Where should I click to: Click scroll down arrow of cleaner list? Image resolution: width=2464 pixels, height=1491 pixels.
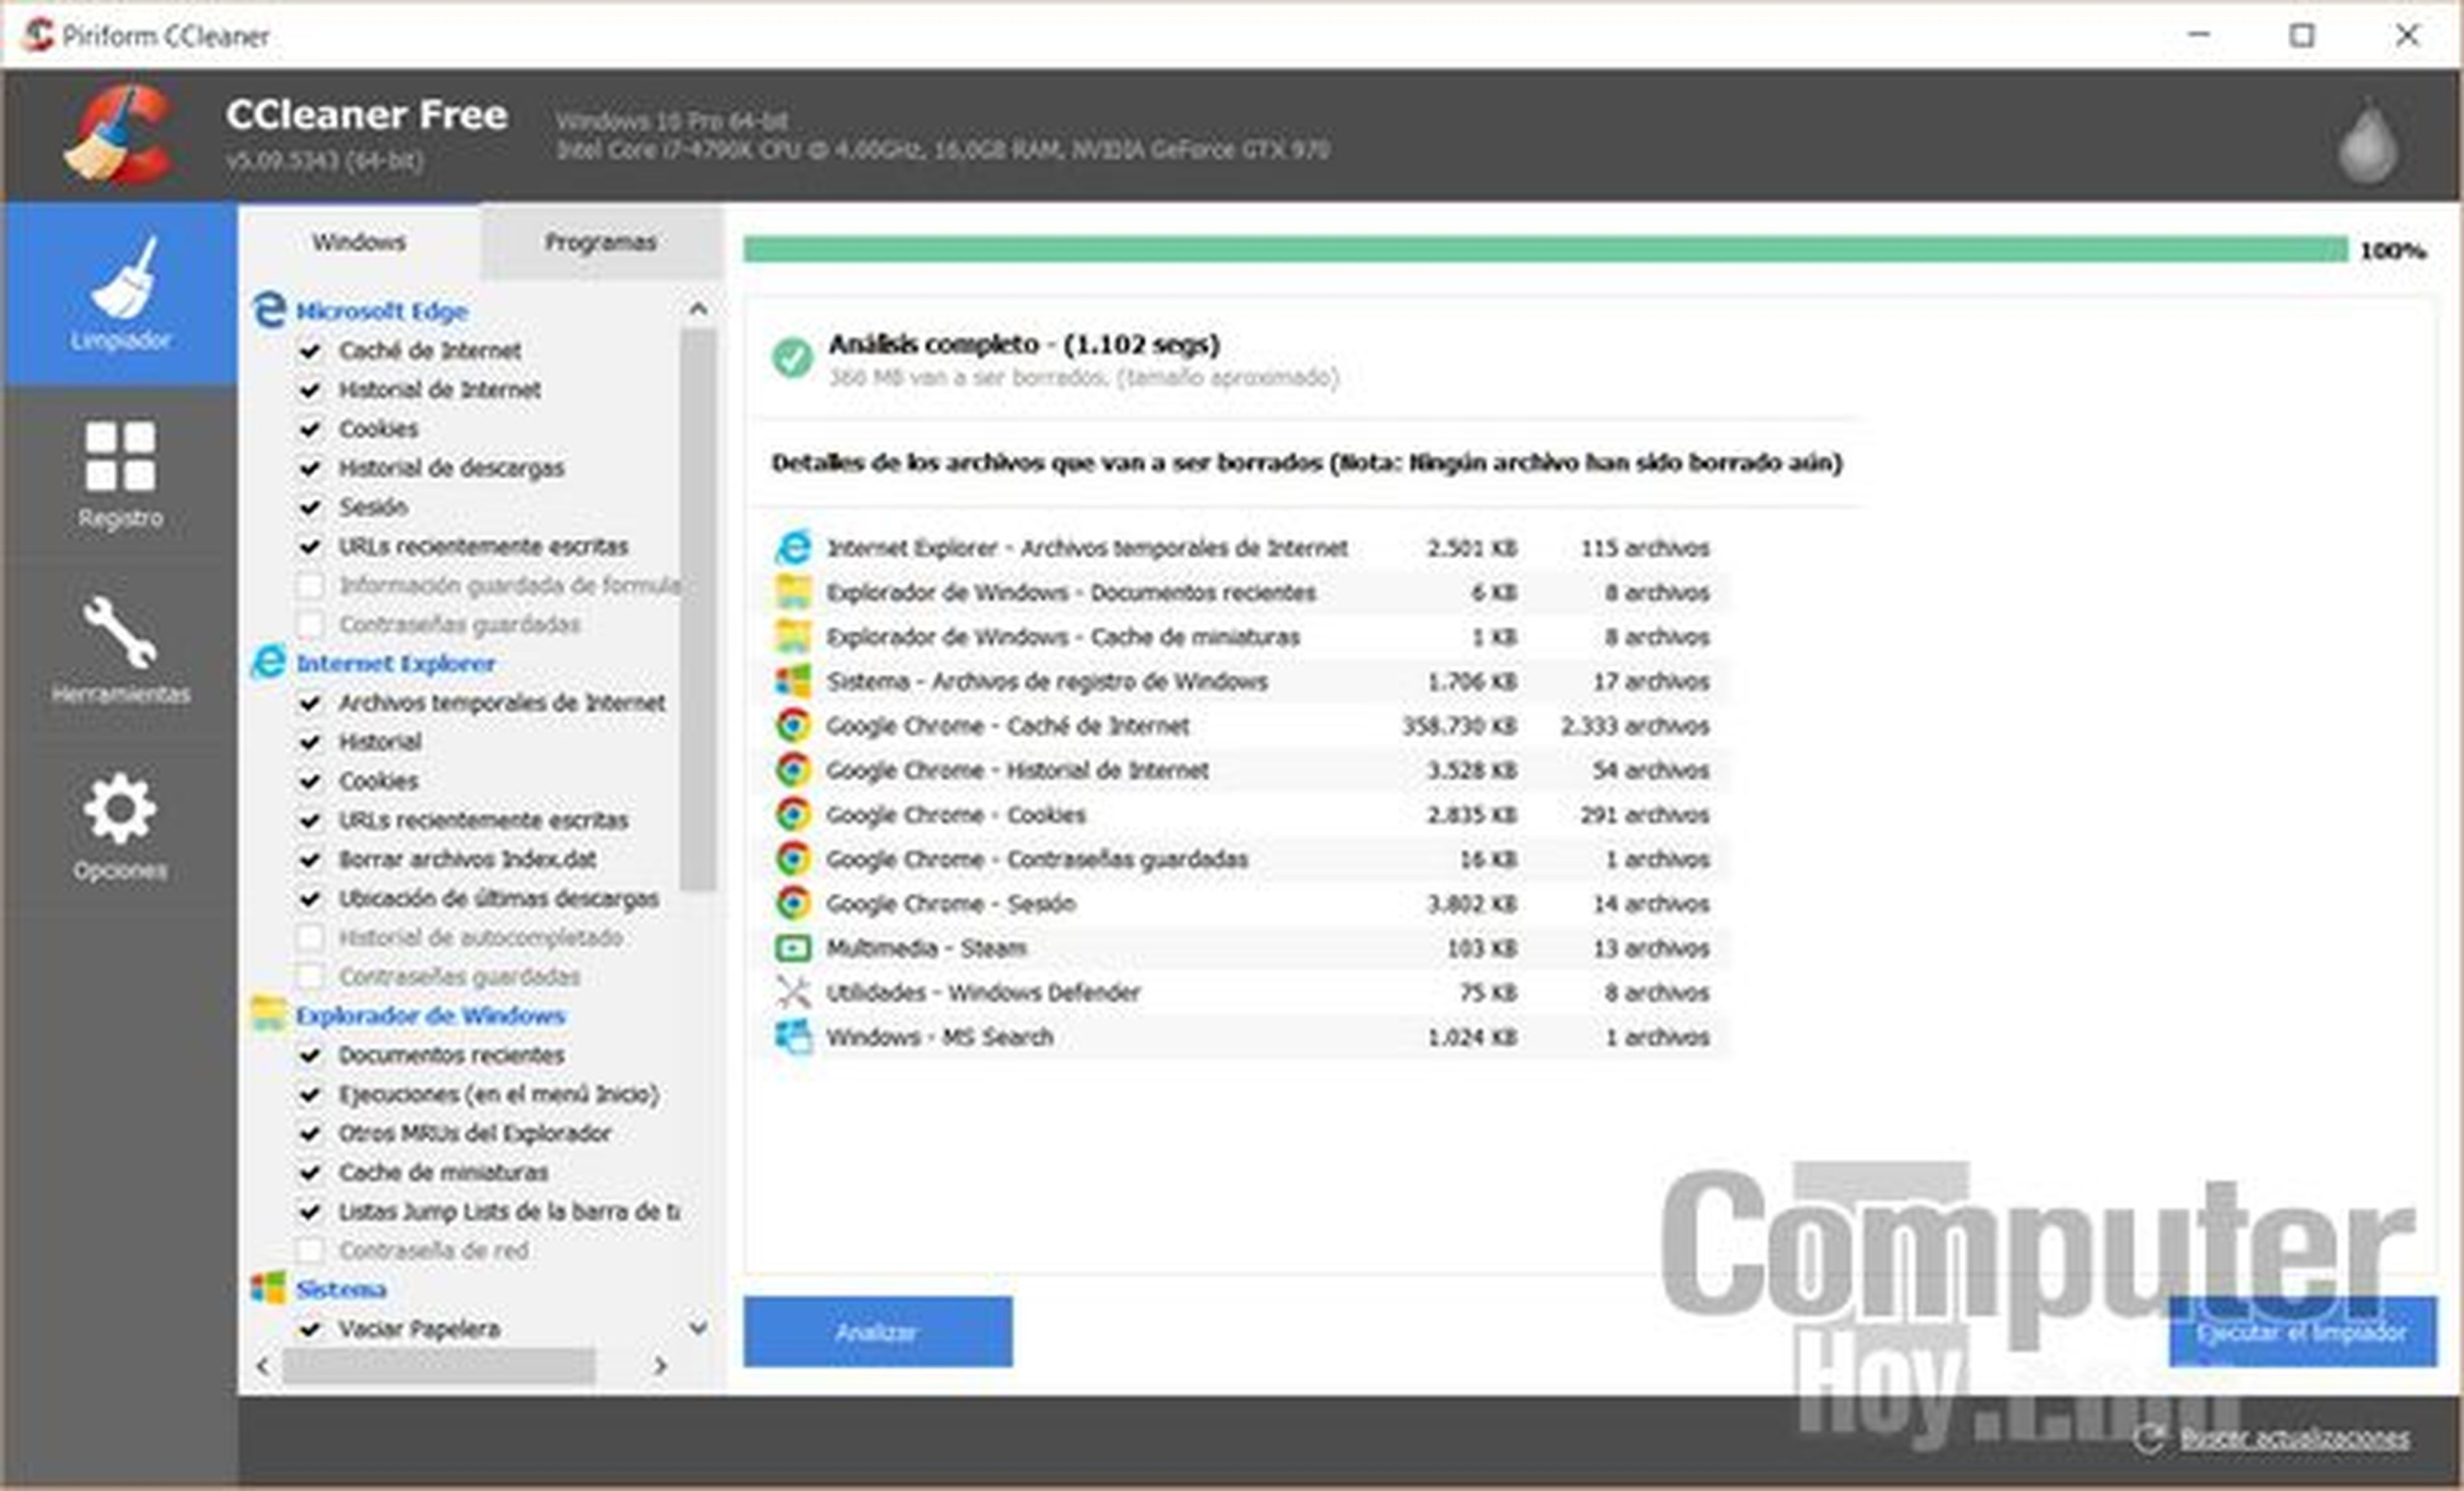698,1328
